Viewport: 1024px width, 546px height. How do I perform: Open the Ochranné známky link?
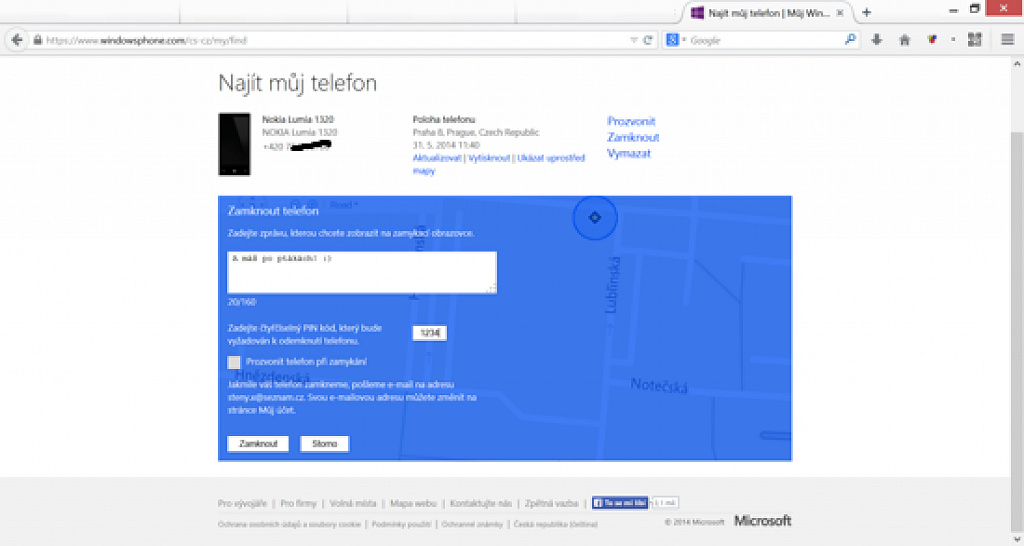click(x=472, y=524)
